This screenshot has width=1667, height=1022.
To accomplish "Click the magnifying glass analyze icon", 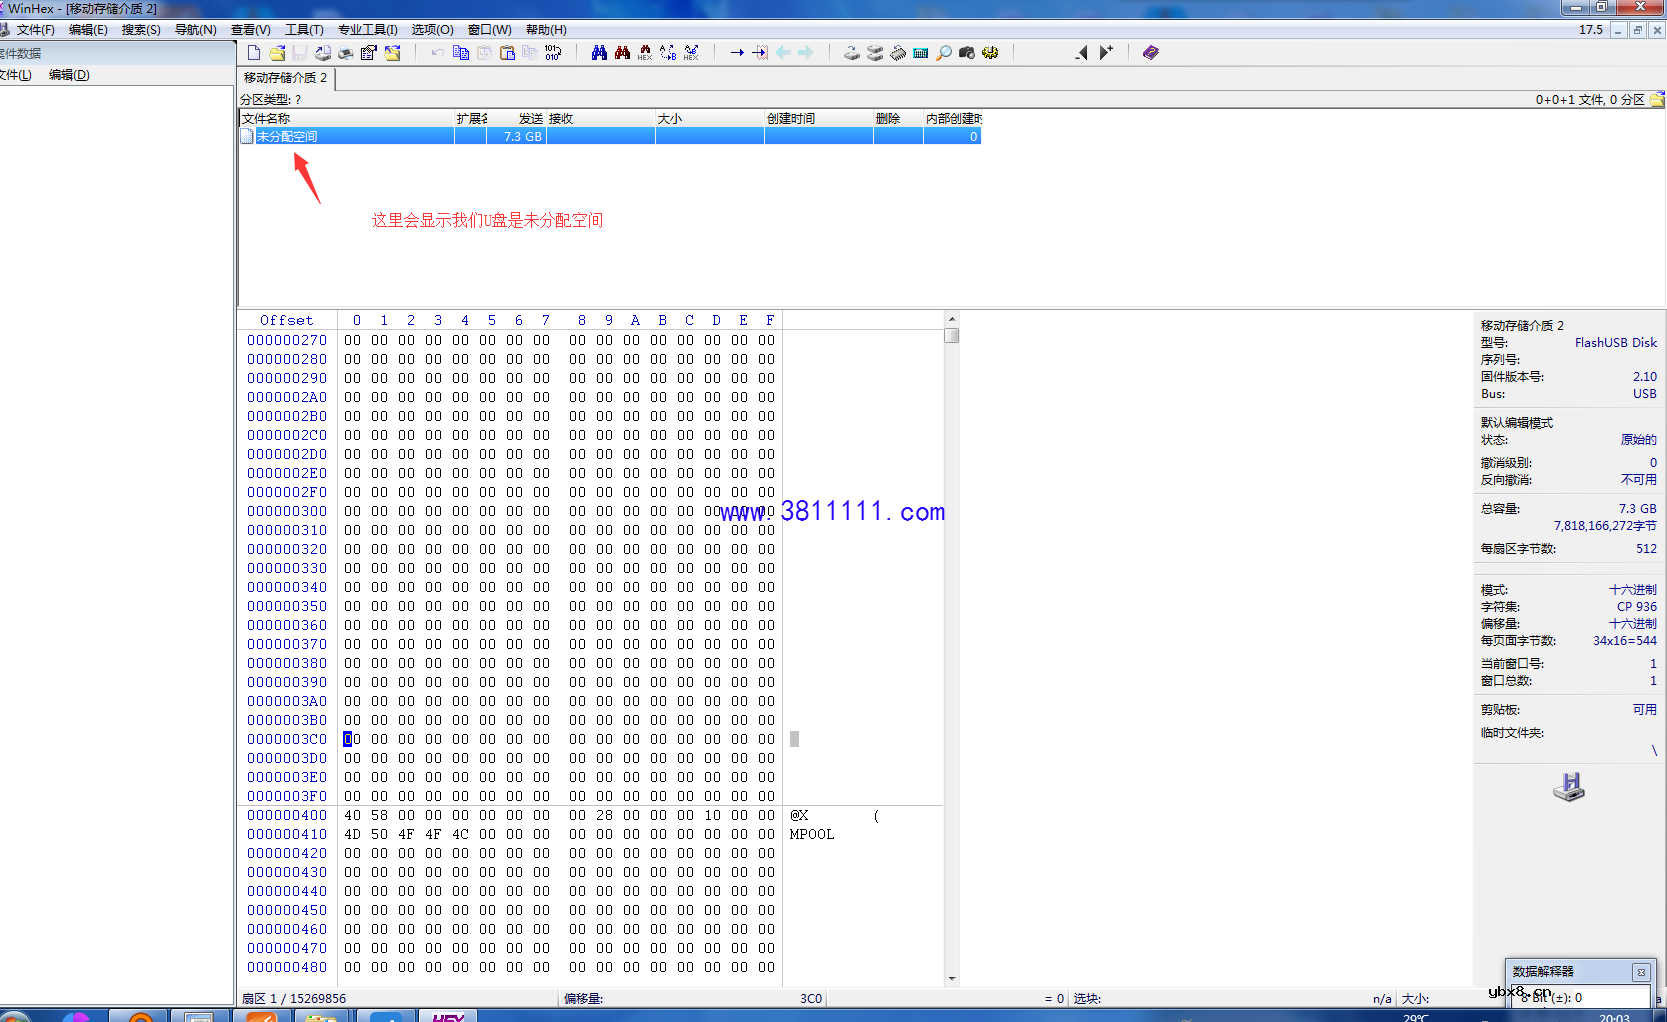I will coord(944,53).
